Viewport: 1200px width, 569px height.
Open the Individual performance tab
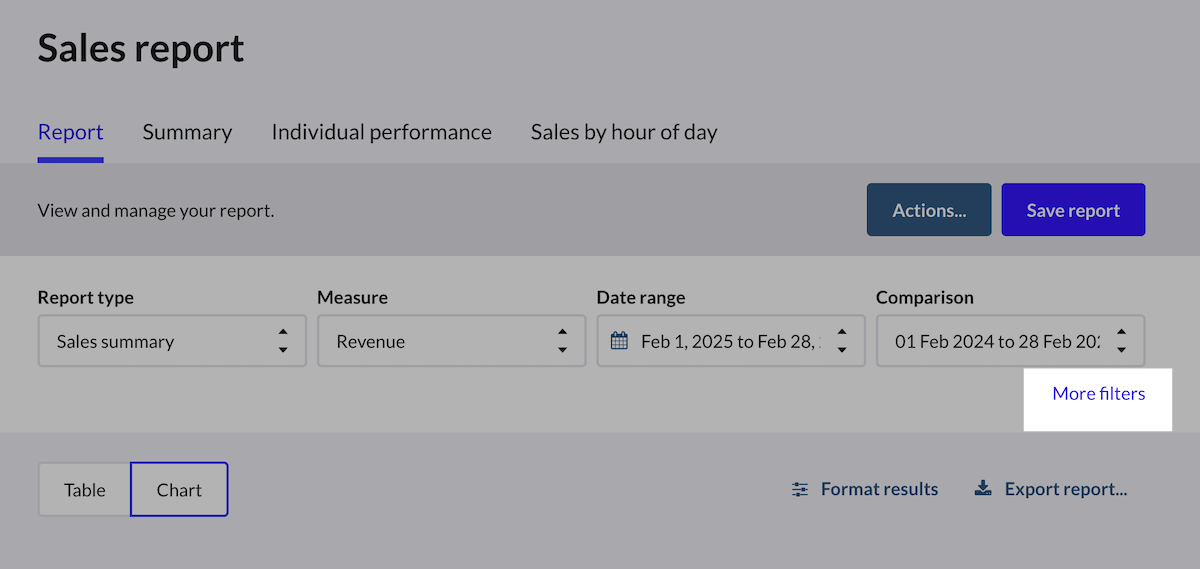click(x=381, y=132)
